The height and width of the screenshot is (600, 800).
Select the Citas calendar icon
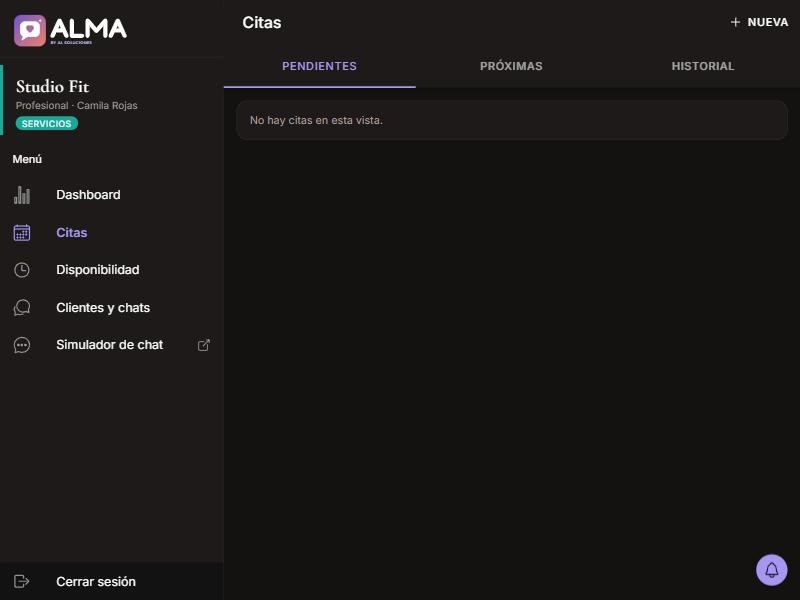(x=22, y=233)
